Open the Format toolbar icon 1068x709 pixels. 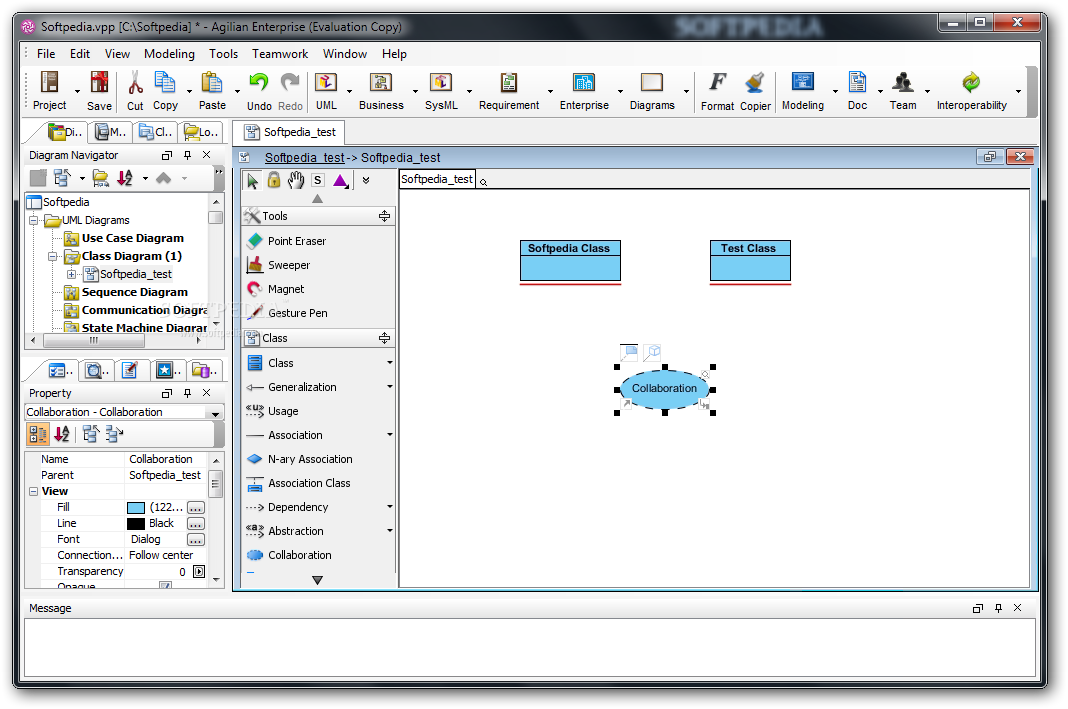[x=717, y=91]
